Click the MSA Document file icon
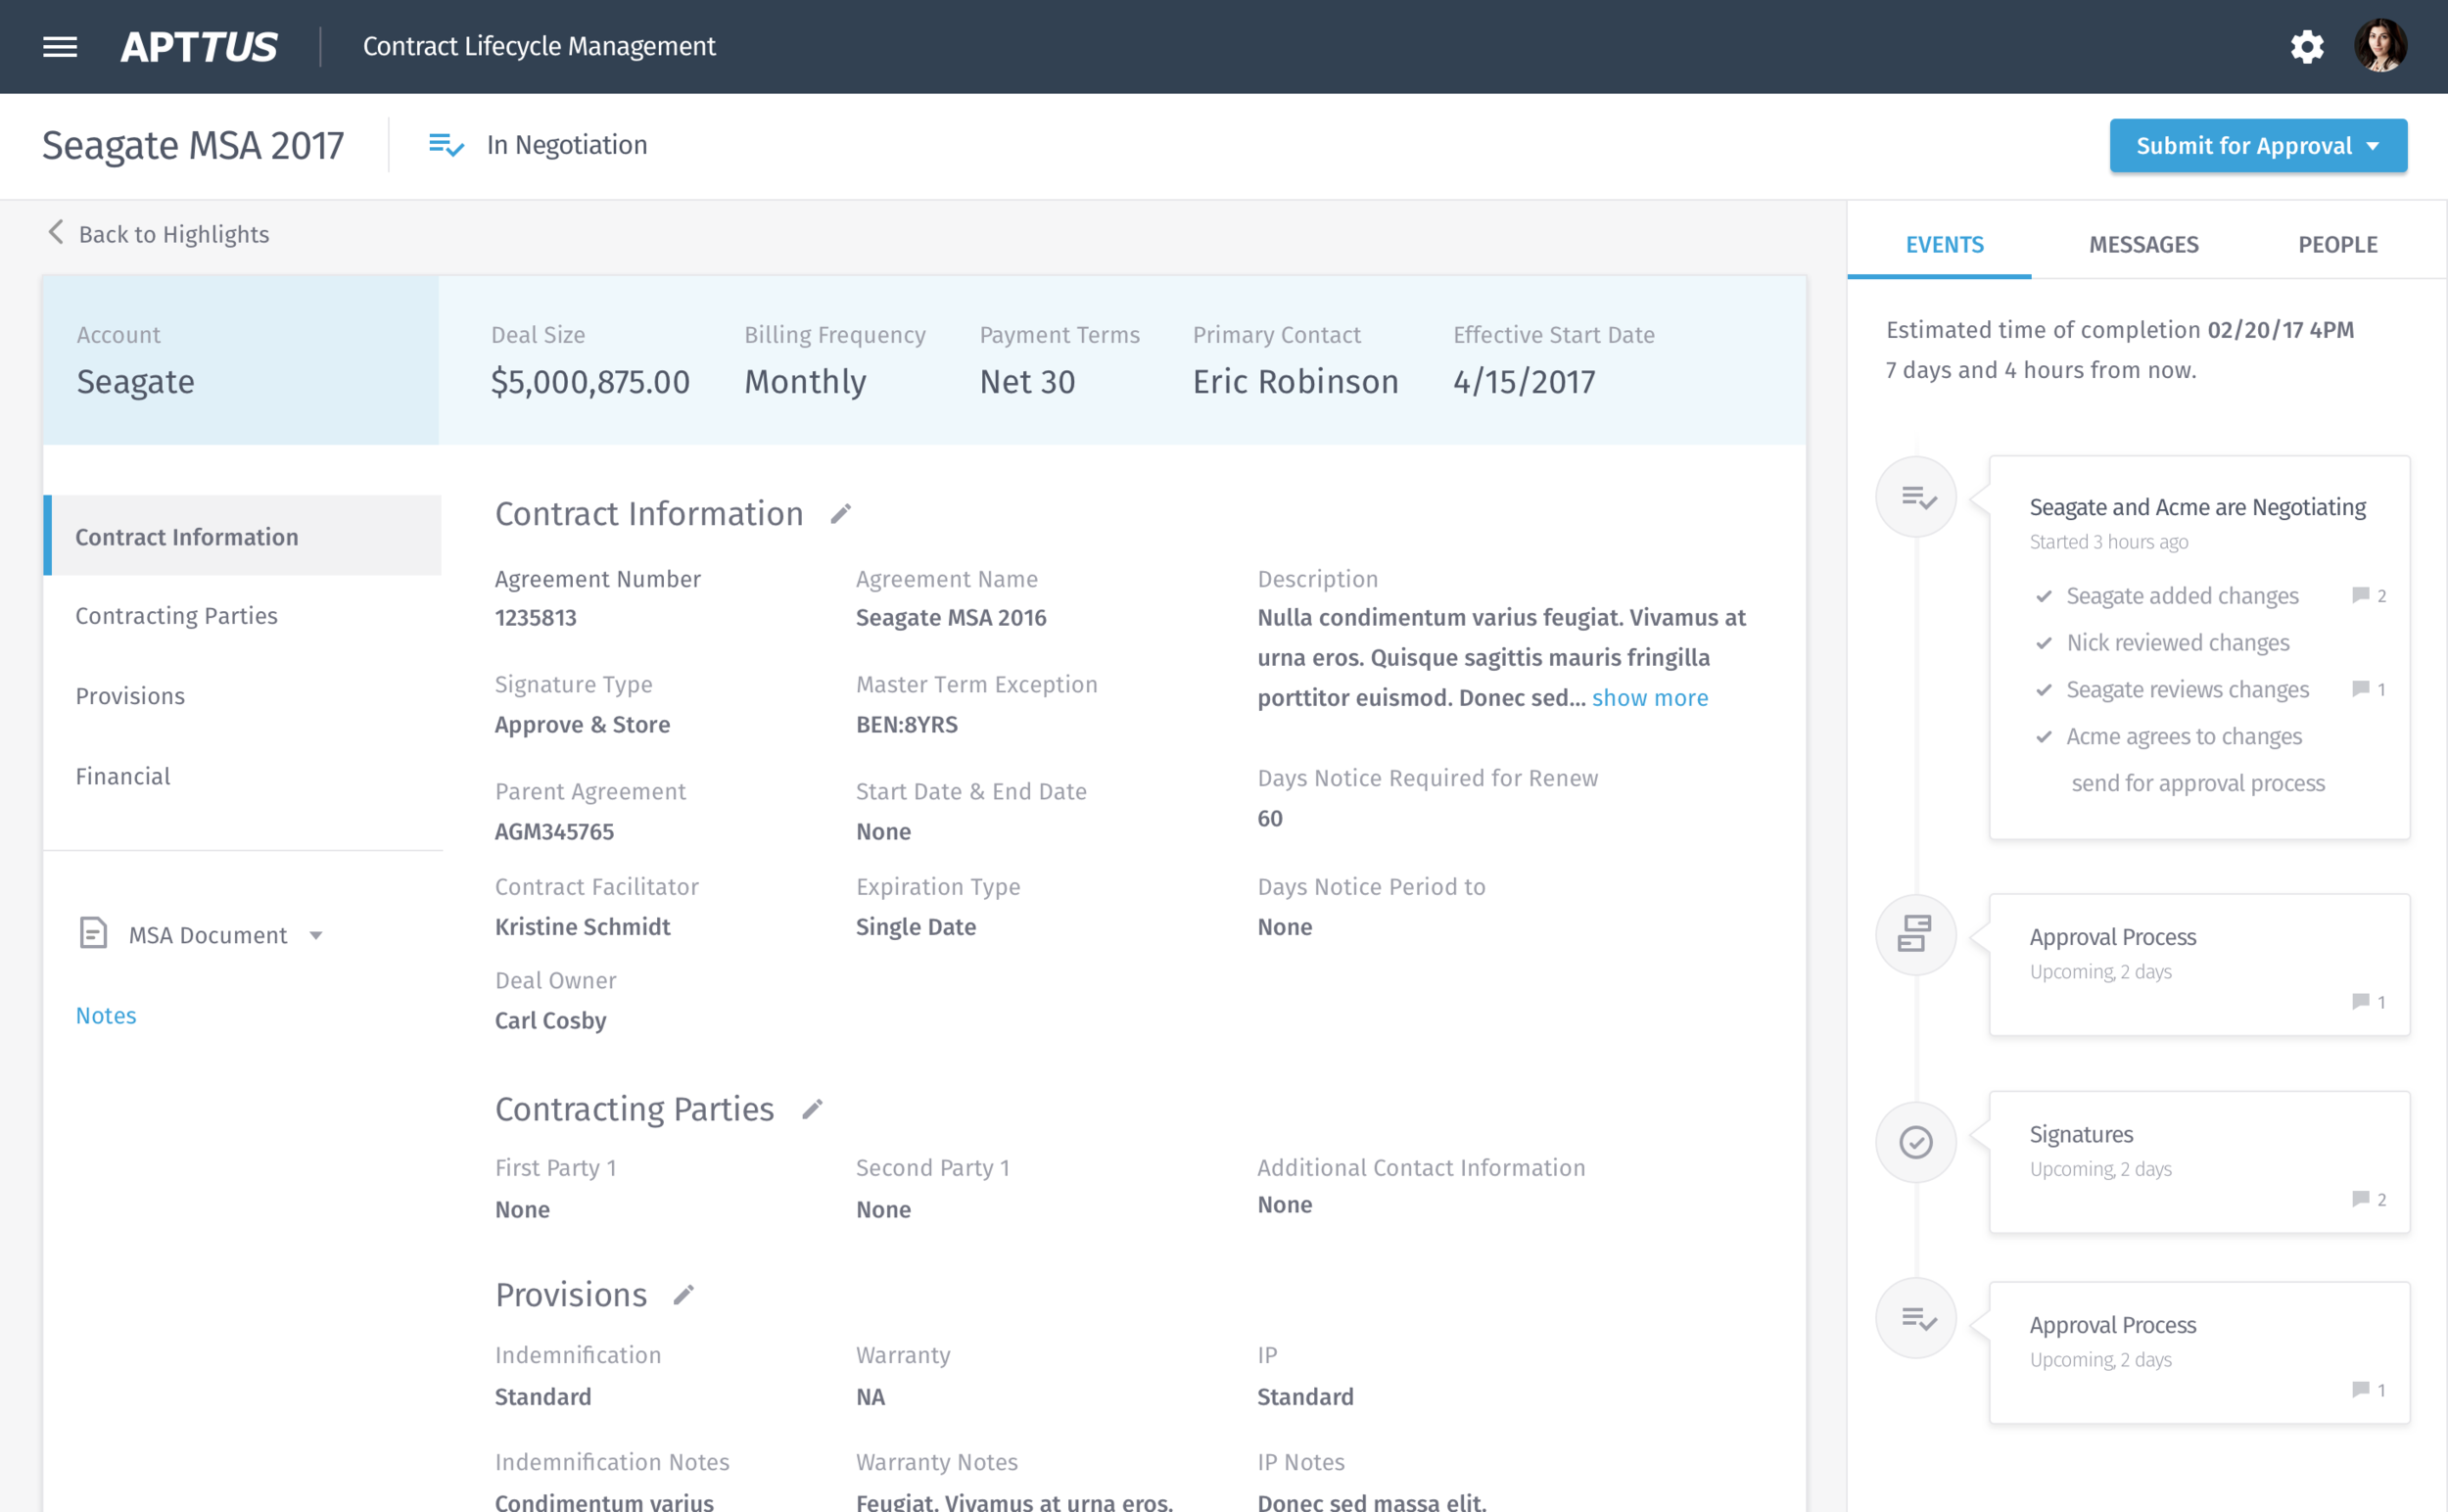 (92, 934)
